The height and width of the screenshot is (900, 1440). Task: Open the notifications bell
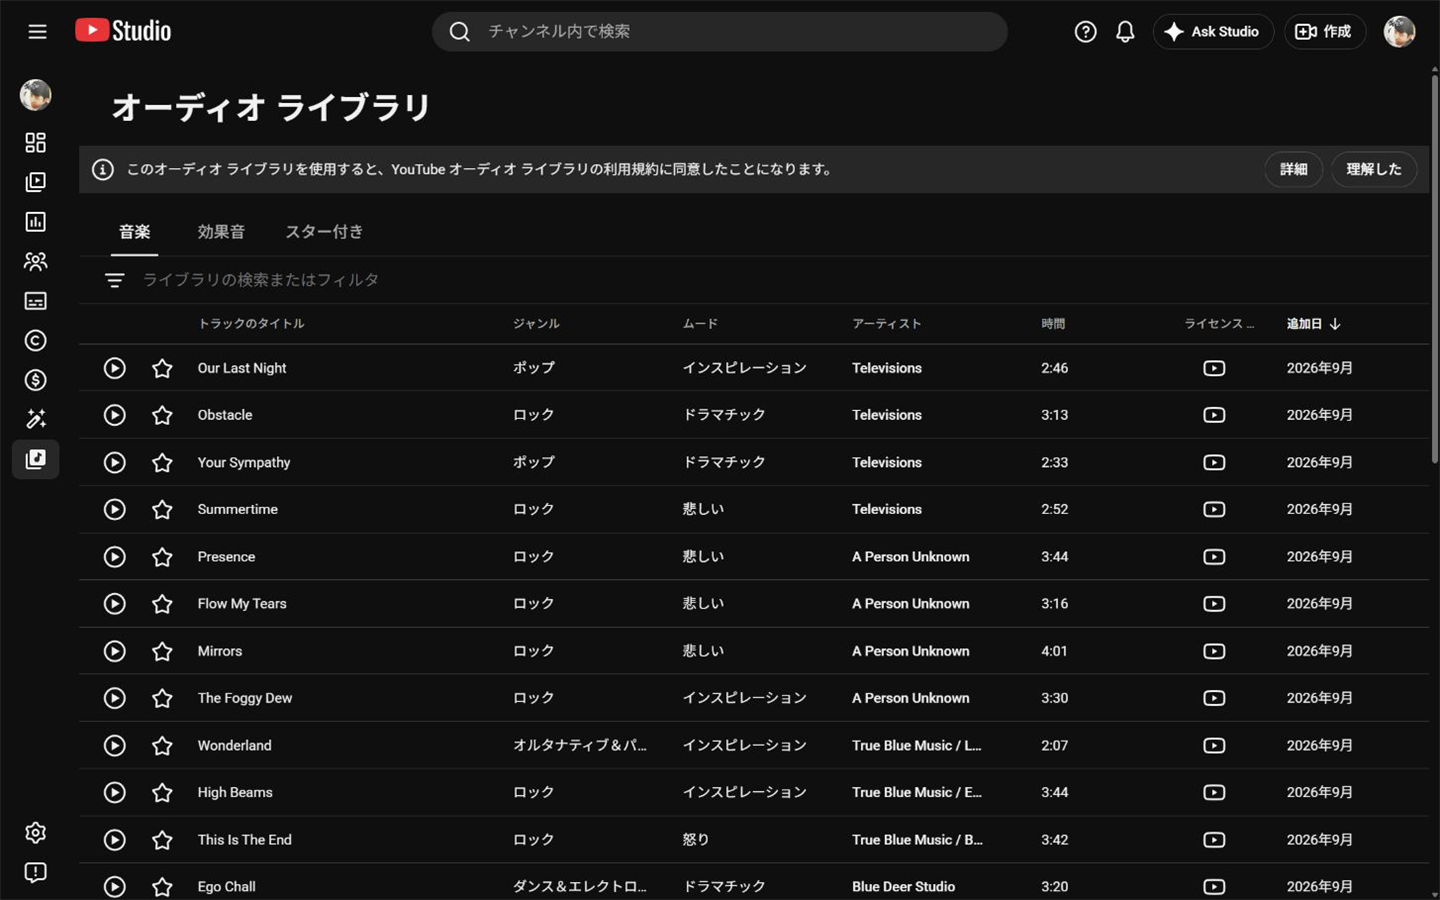1125,32
